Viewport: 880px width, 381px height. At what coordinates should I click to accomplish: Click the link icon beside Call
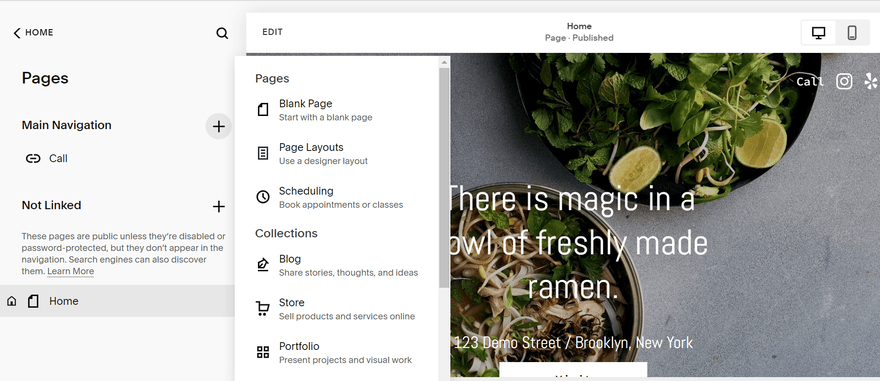(33, 159)
